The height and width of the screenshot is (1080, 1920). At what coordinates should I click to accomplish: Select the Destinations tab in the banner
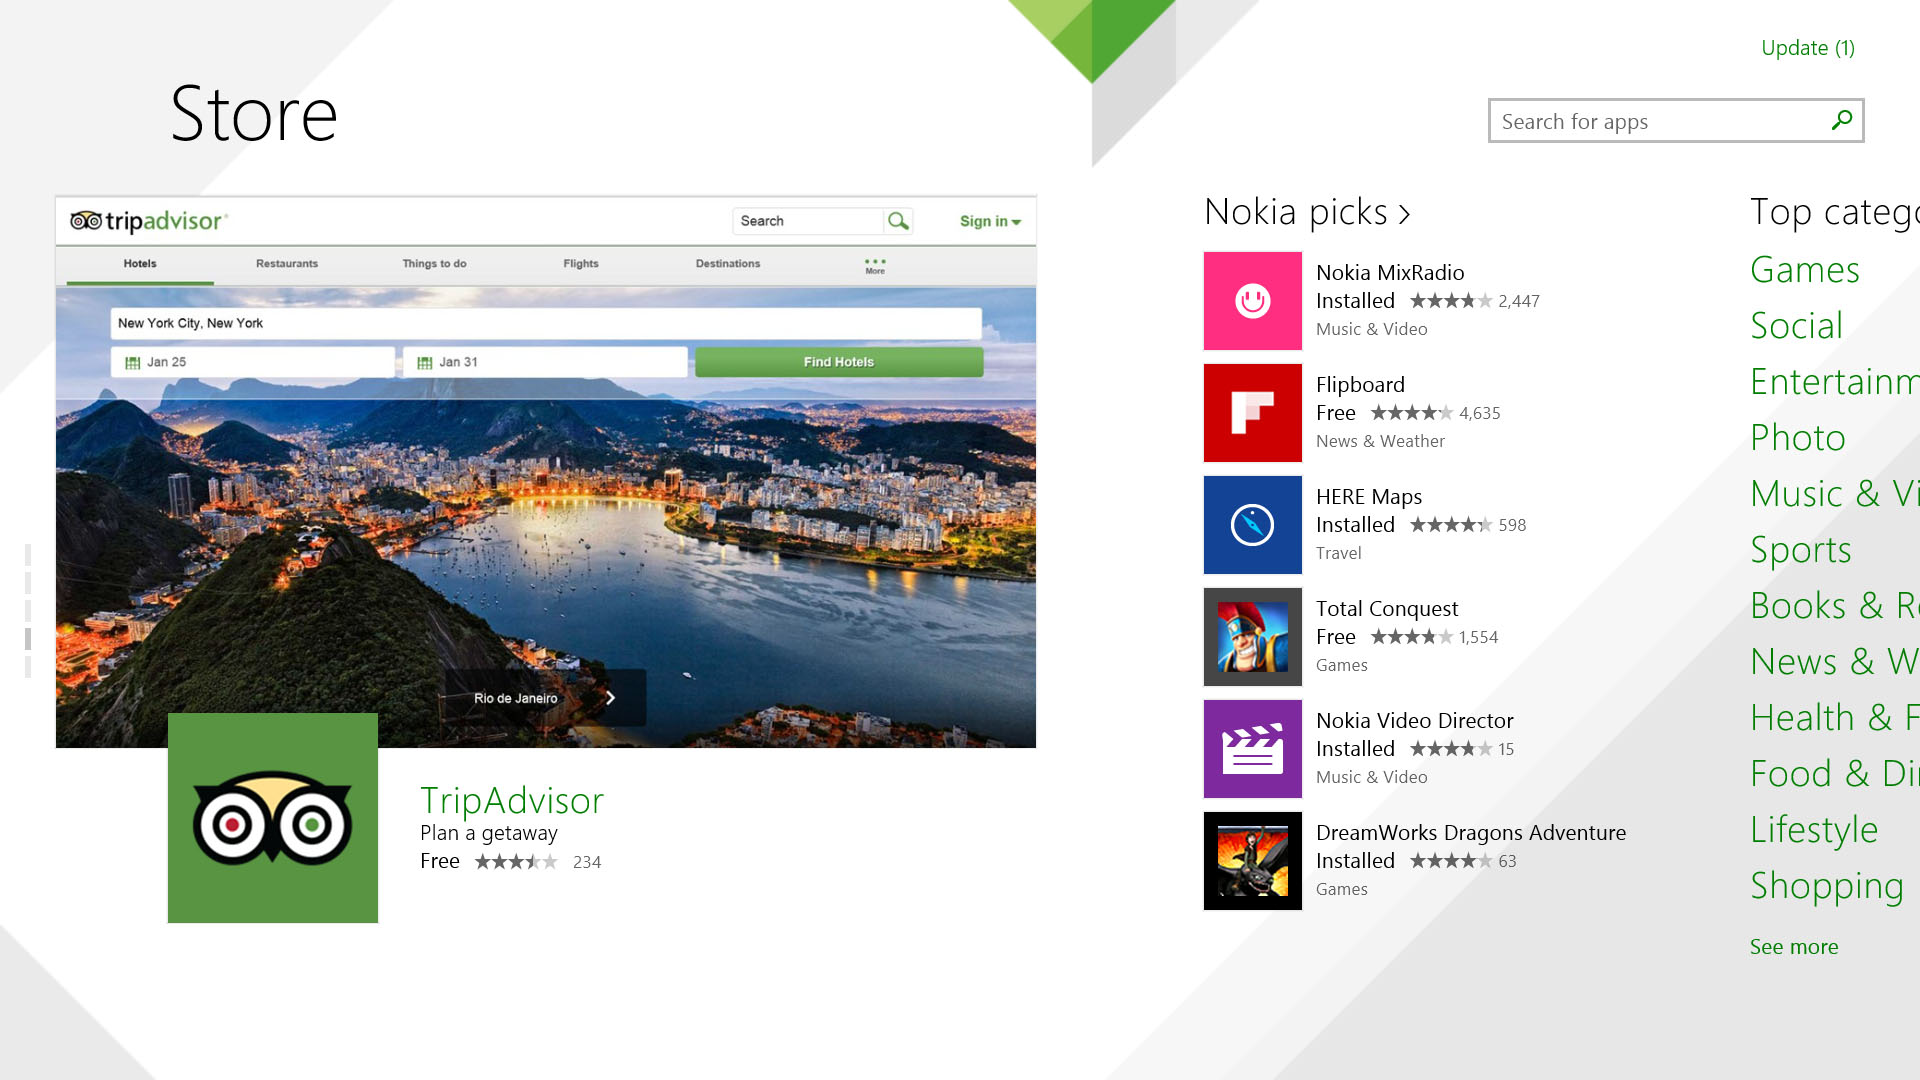(x=728, y=264)
